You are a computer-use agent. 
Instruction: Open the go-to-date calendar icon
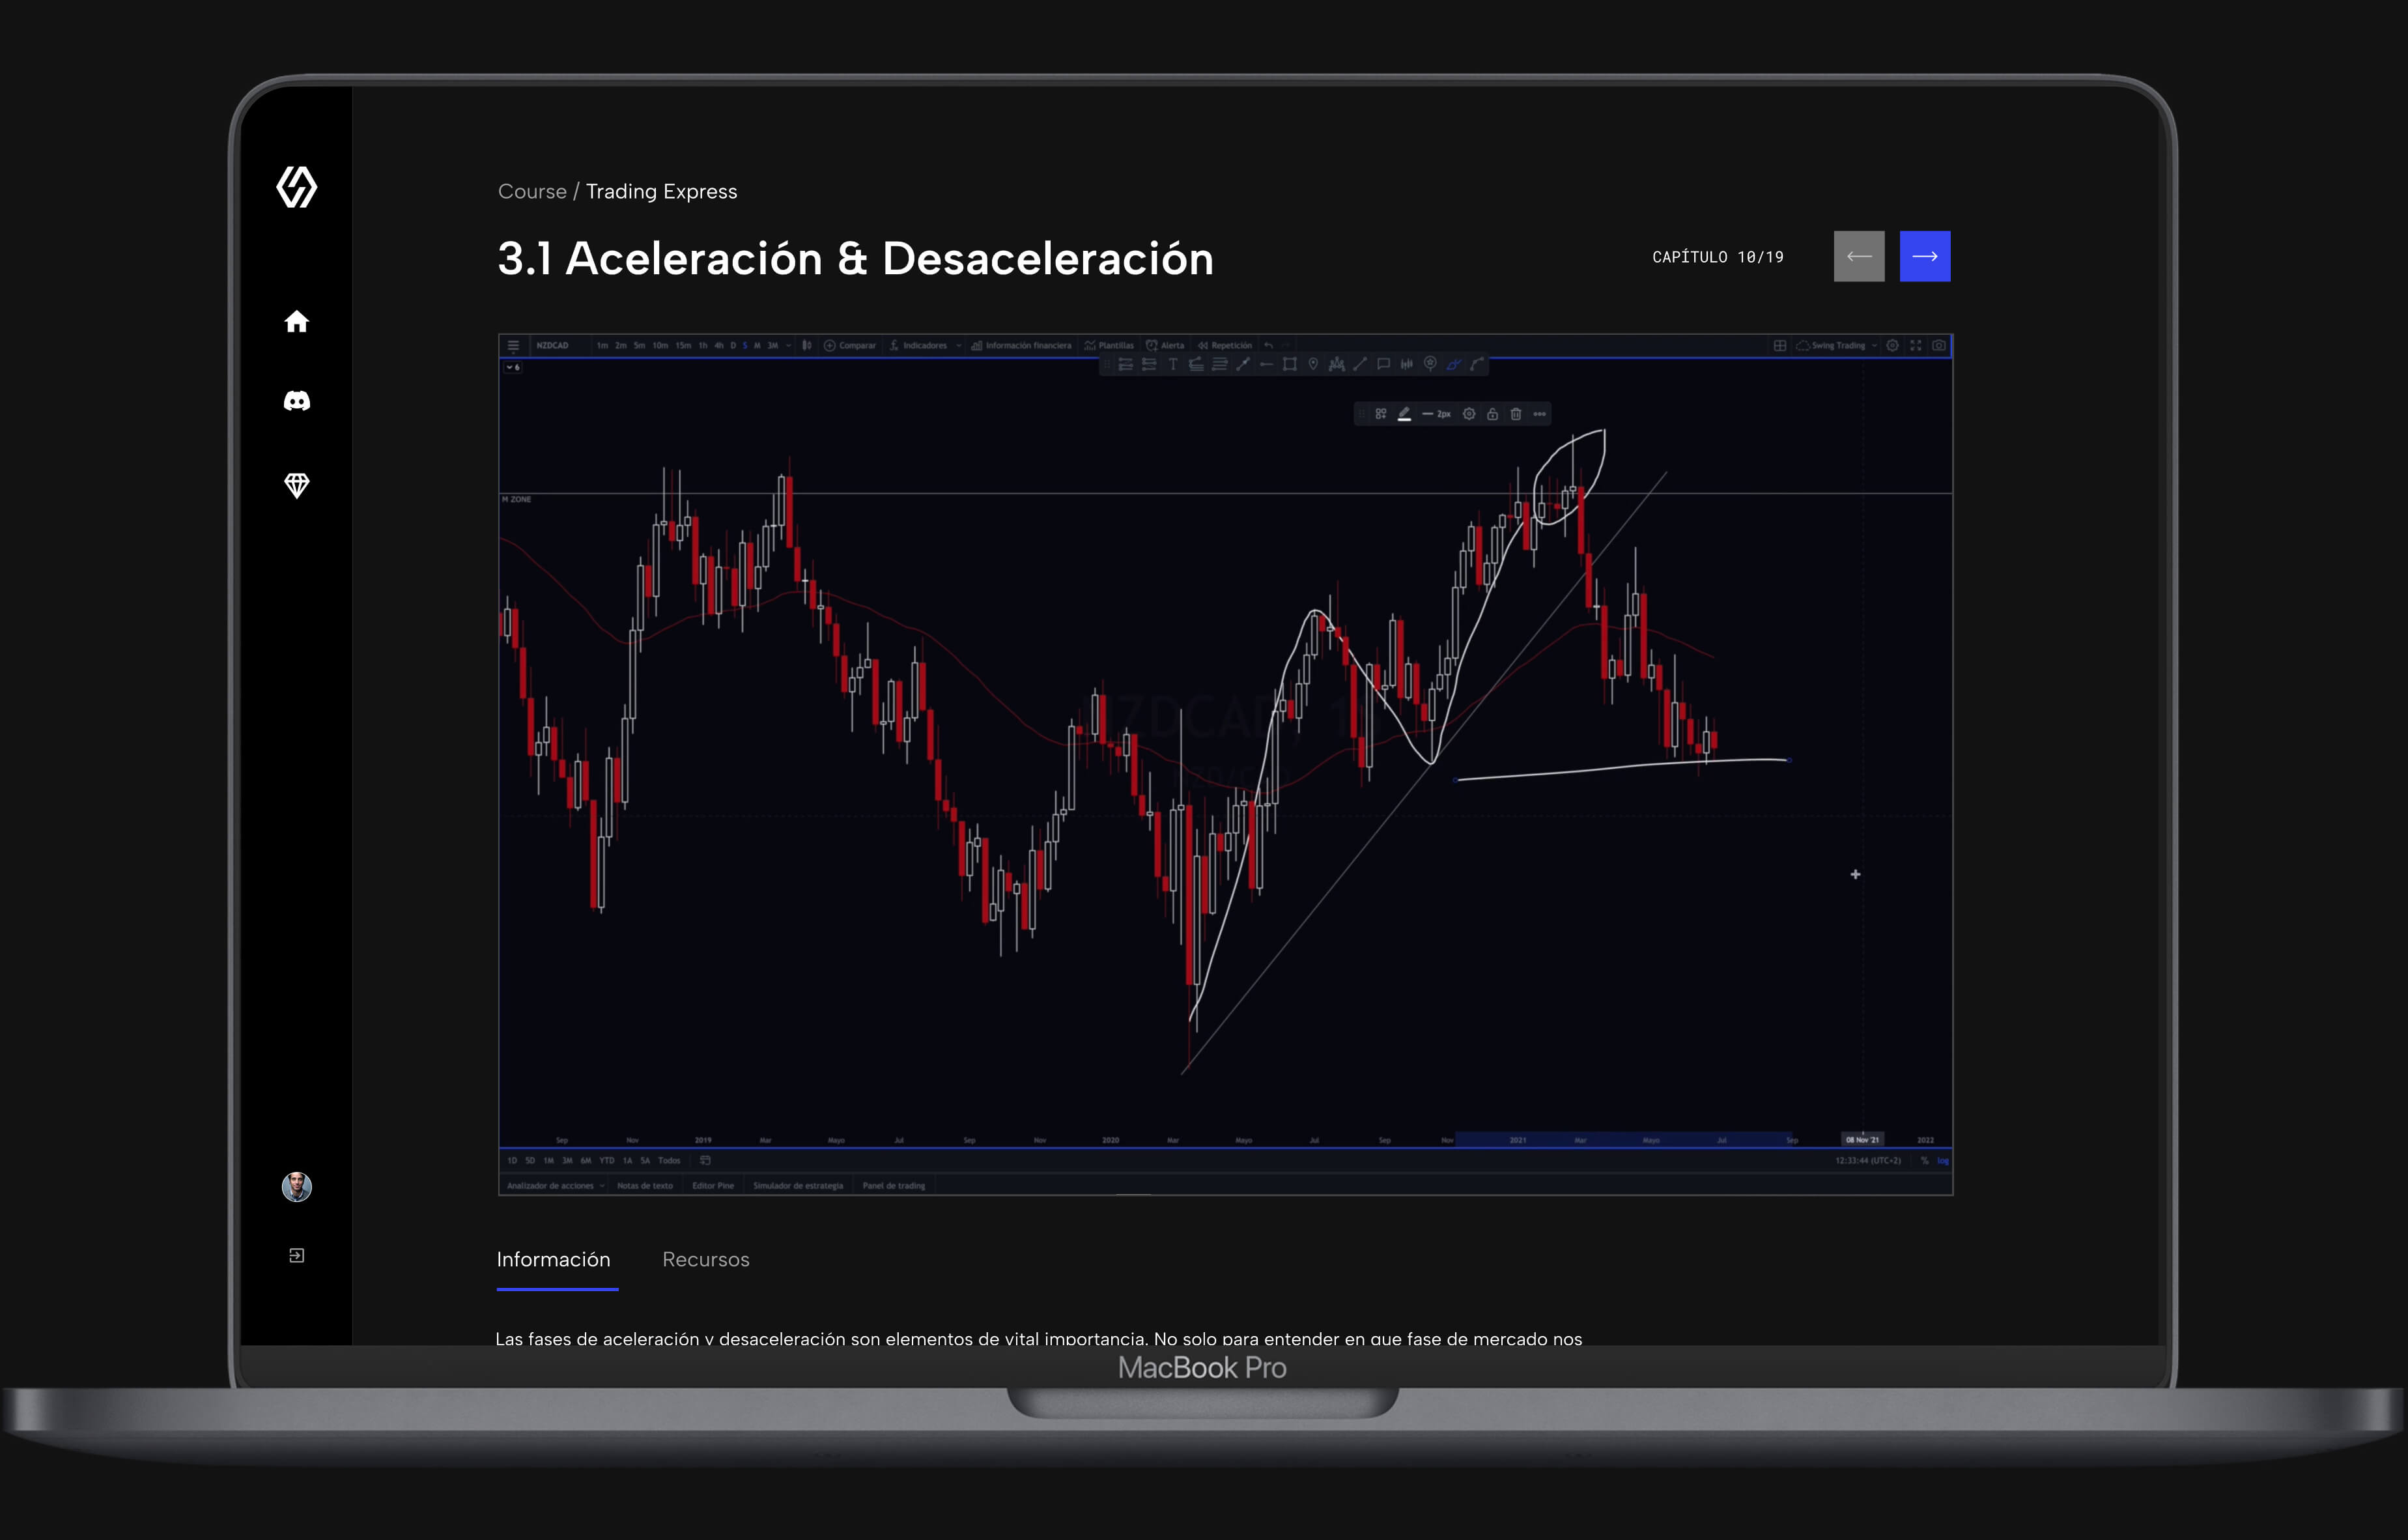pos(705,1160)
